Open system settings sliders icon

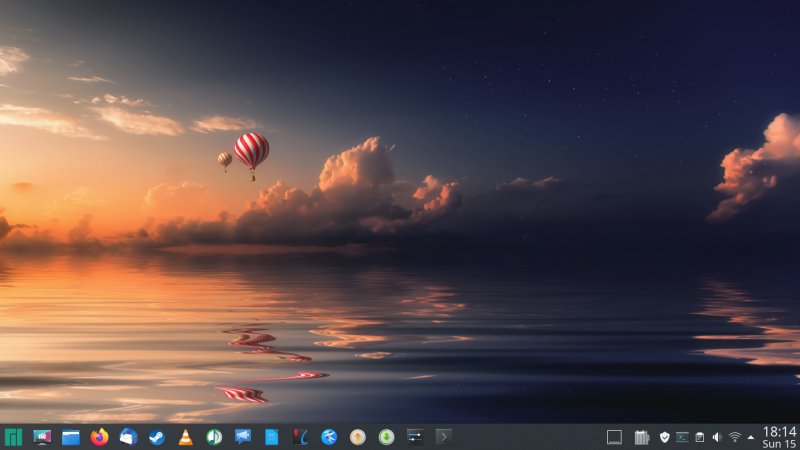(415, 437)
